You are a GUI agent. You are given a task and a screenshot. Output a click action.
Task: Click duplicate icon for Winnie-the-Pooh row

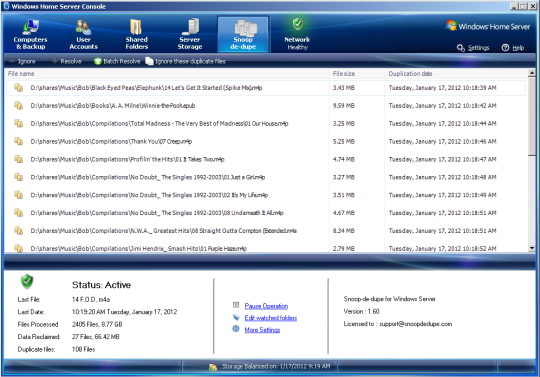tap(19, 106)
